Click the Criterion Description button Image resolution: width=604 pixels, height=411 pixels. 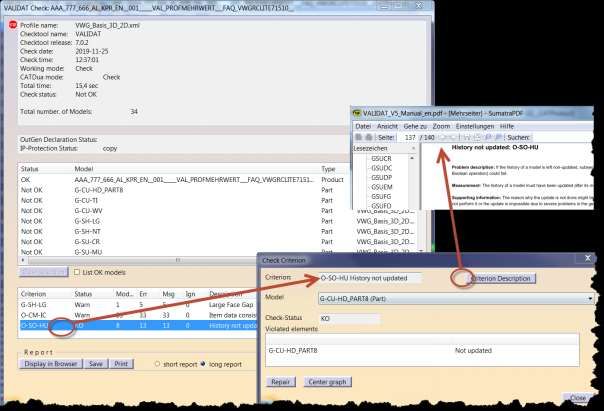[x=501, y=278]
